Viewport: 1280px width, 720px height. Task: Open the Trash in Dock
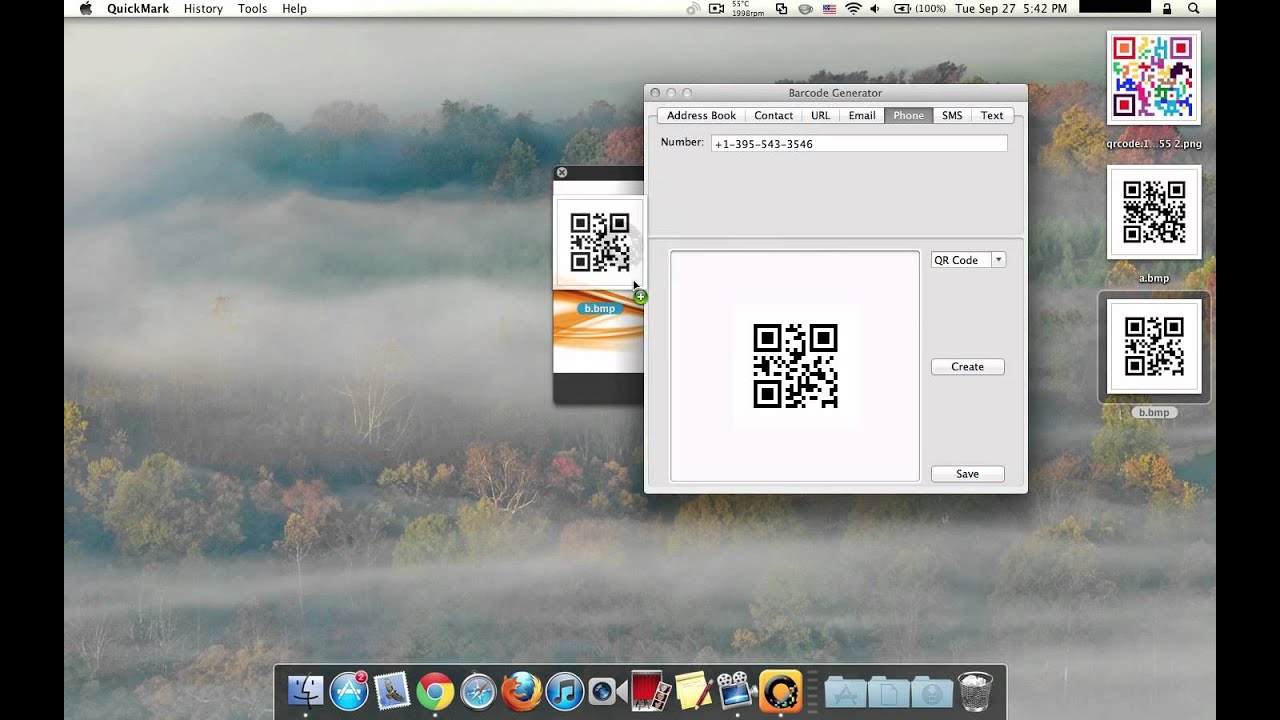pyautogui.click(x=975, y=691)
